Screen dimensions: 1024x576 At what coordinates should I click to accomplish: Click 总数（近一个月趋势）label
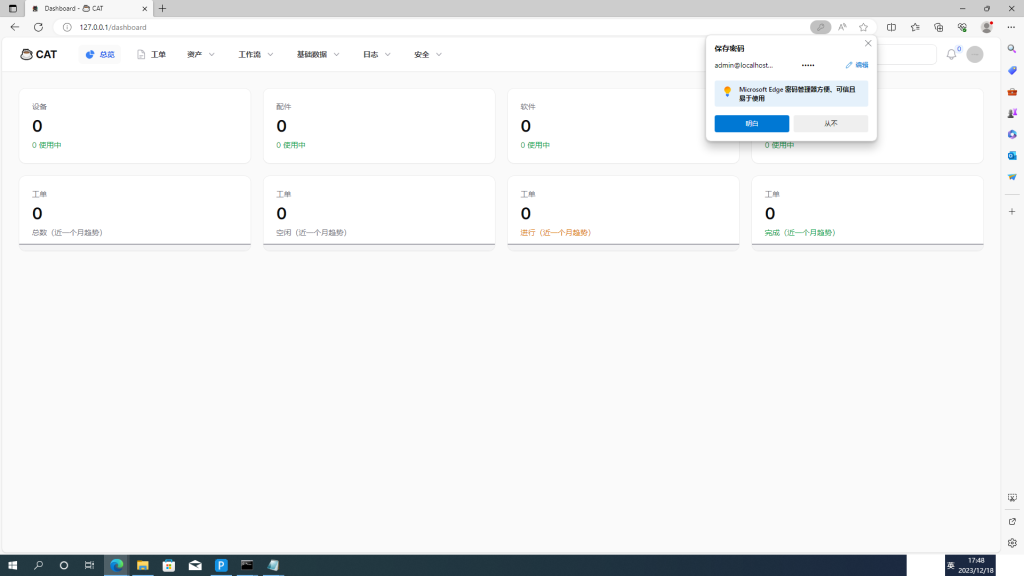point(67,232)
